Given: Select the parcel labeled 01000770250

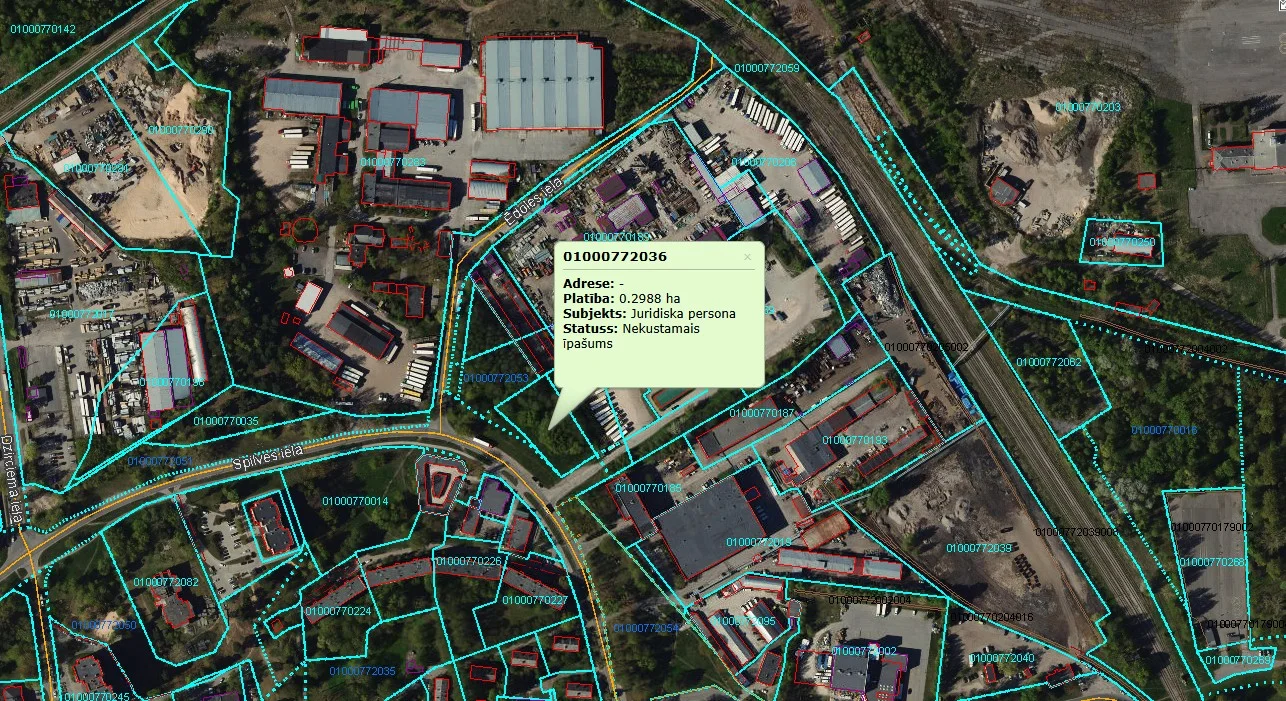Looking at the screenshot, I should 1122,242.
